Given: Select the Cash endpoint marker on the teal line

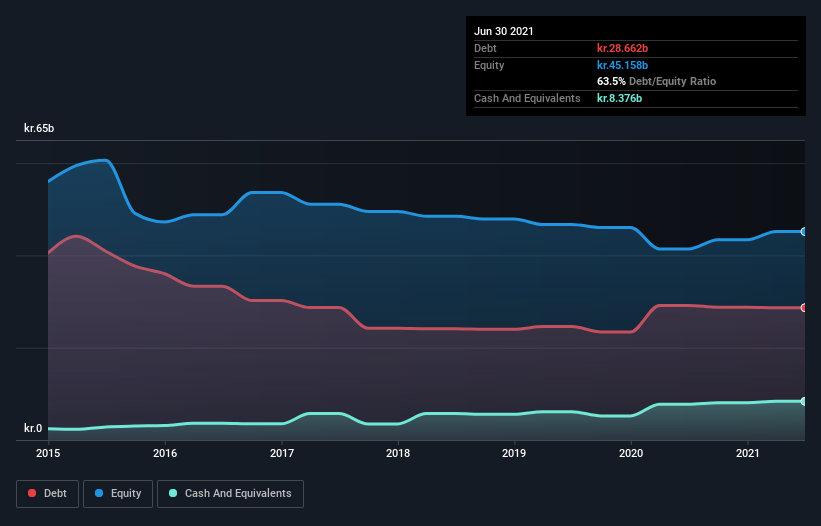Looking at the screenshot, I should point(804,401).
